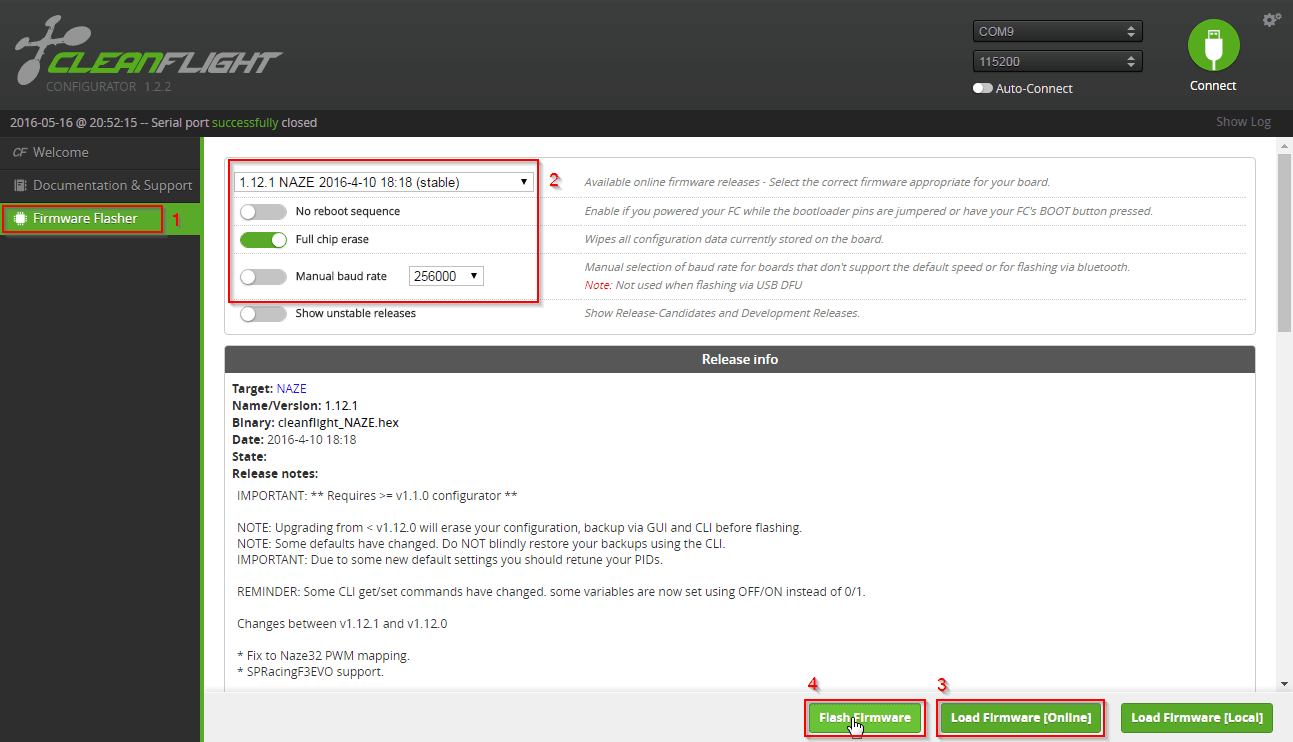
Task: Open the 115200 baud rate dropdown
Action: pyautogui.click(x=1056, y=61)
